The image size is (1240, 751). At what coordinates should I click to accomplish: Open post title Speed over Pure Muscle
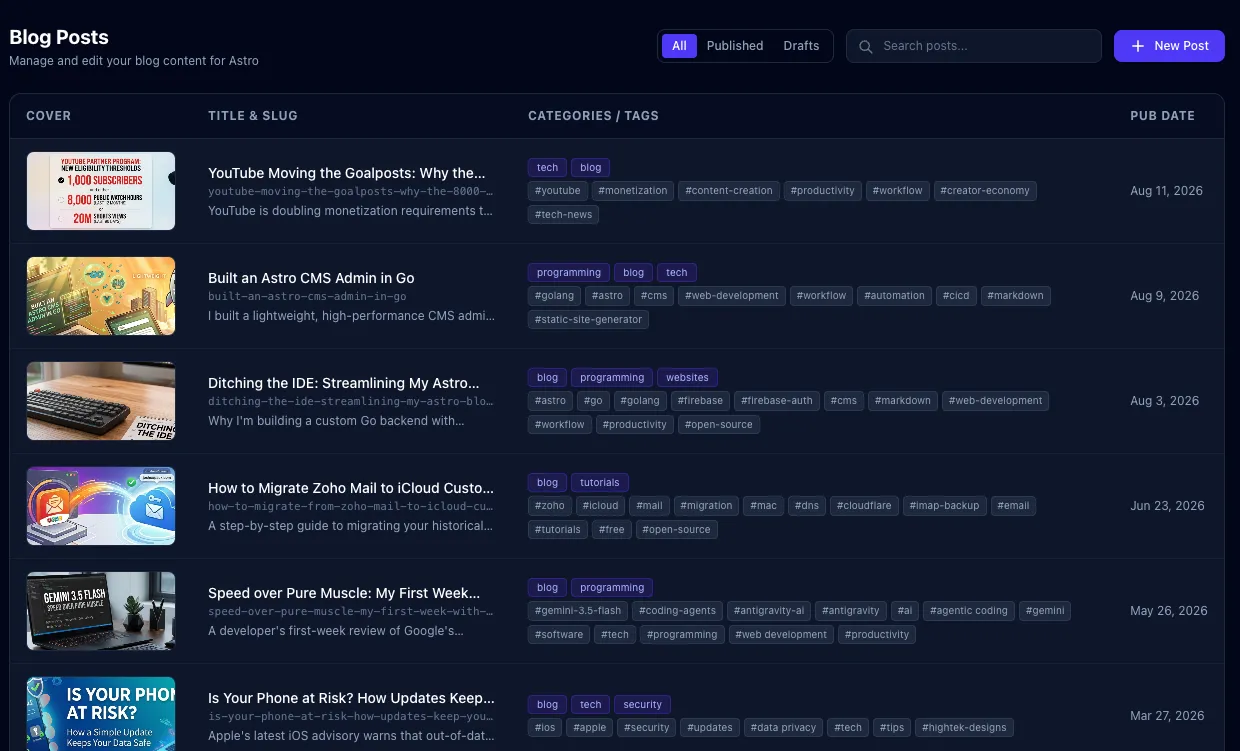tap(344, 593)
